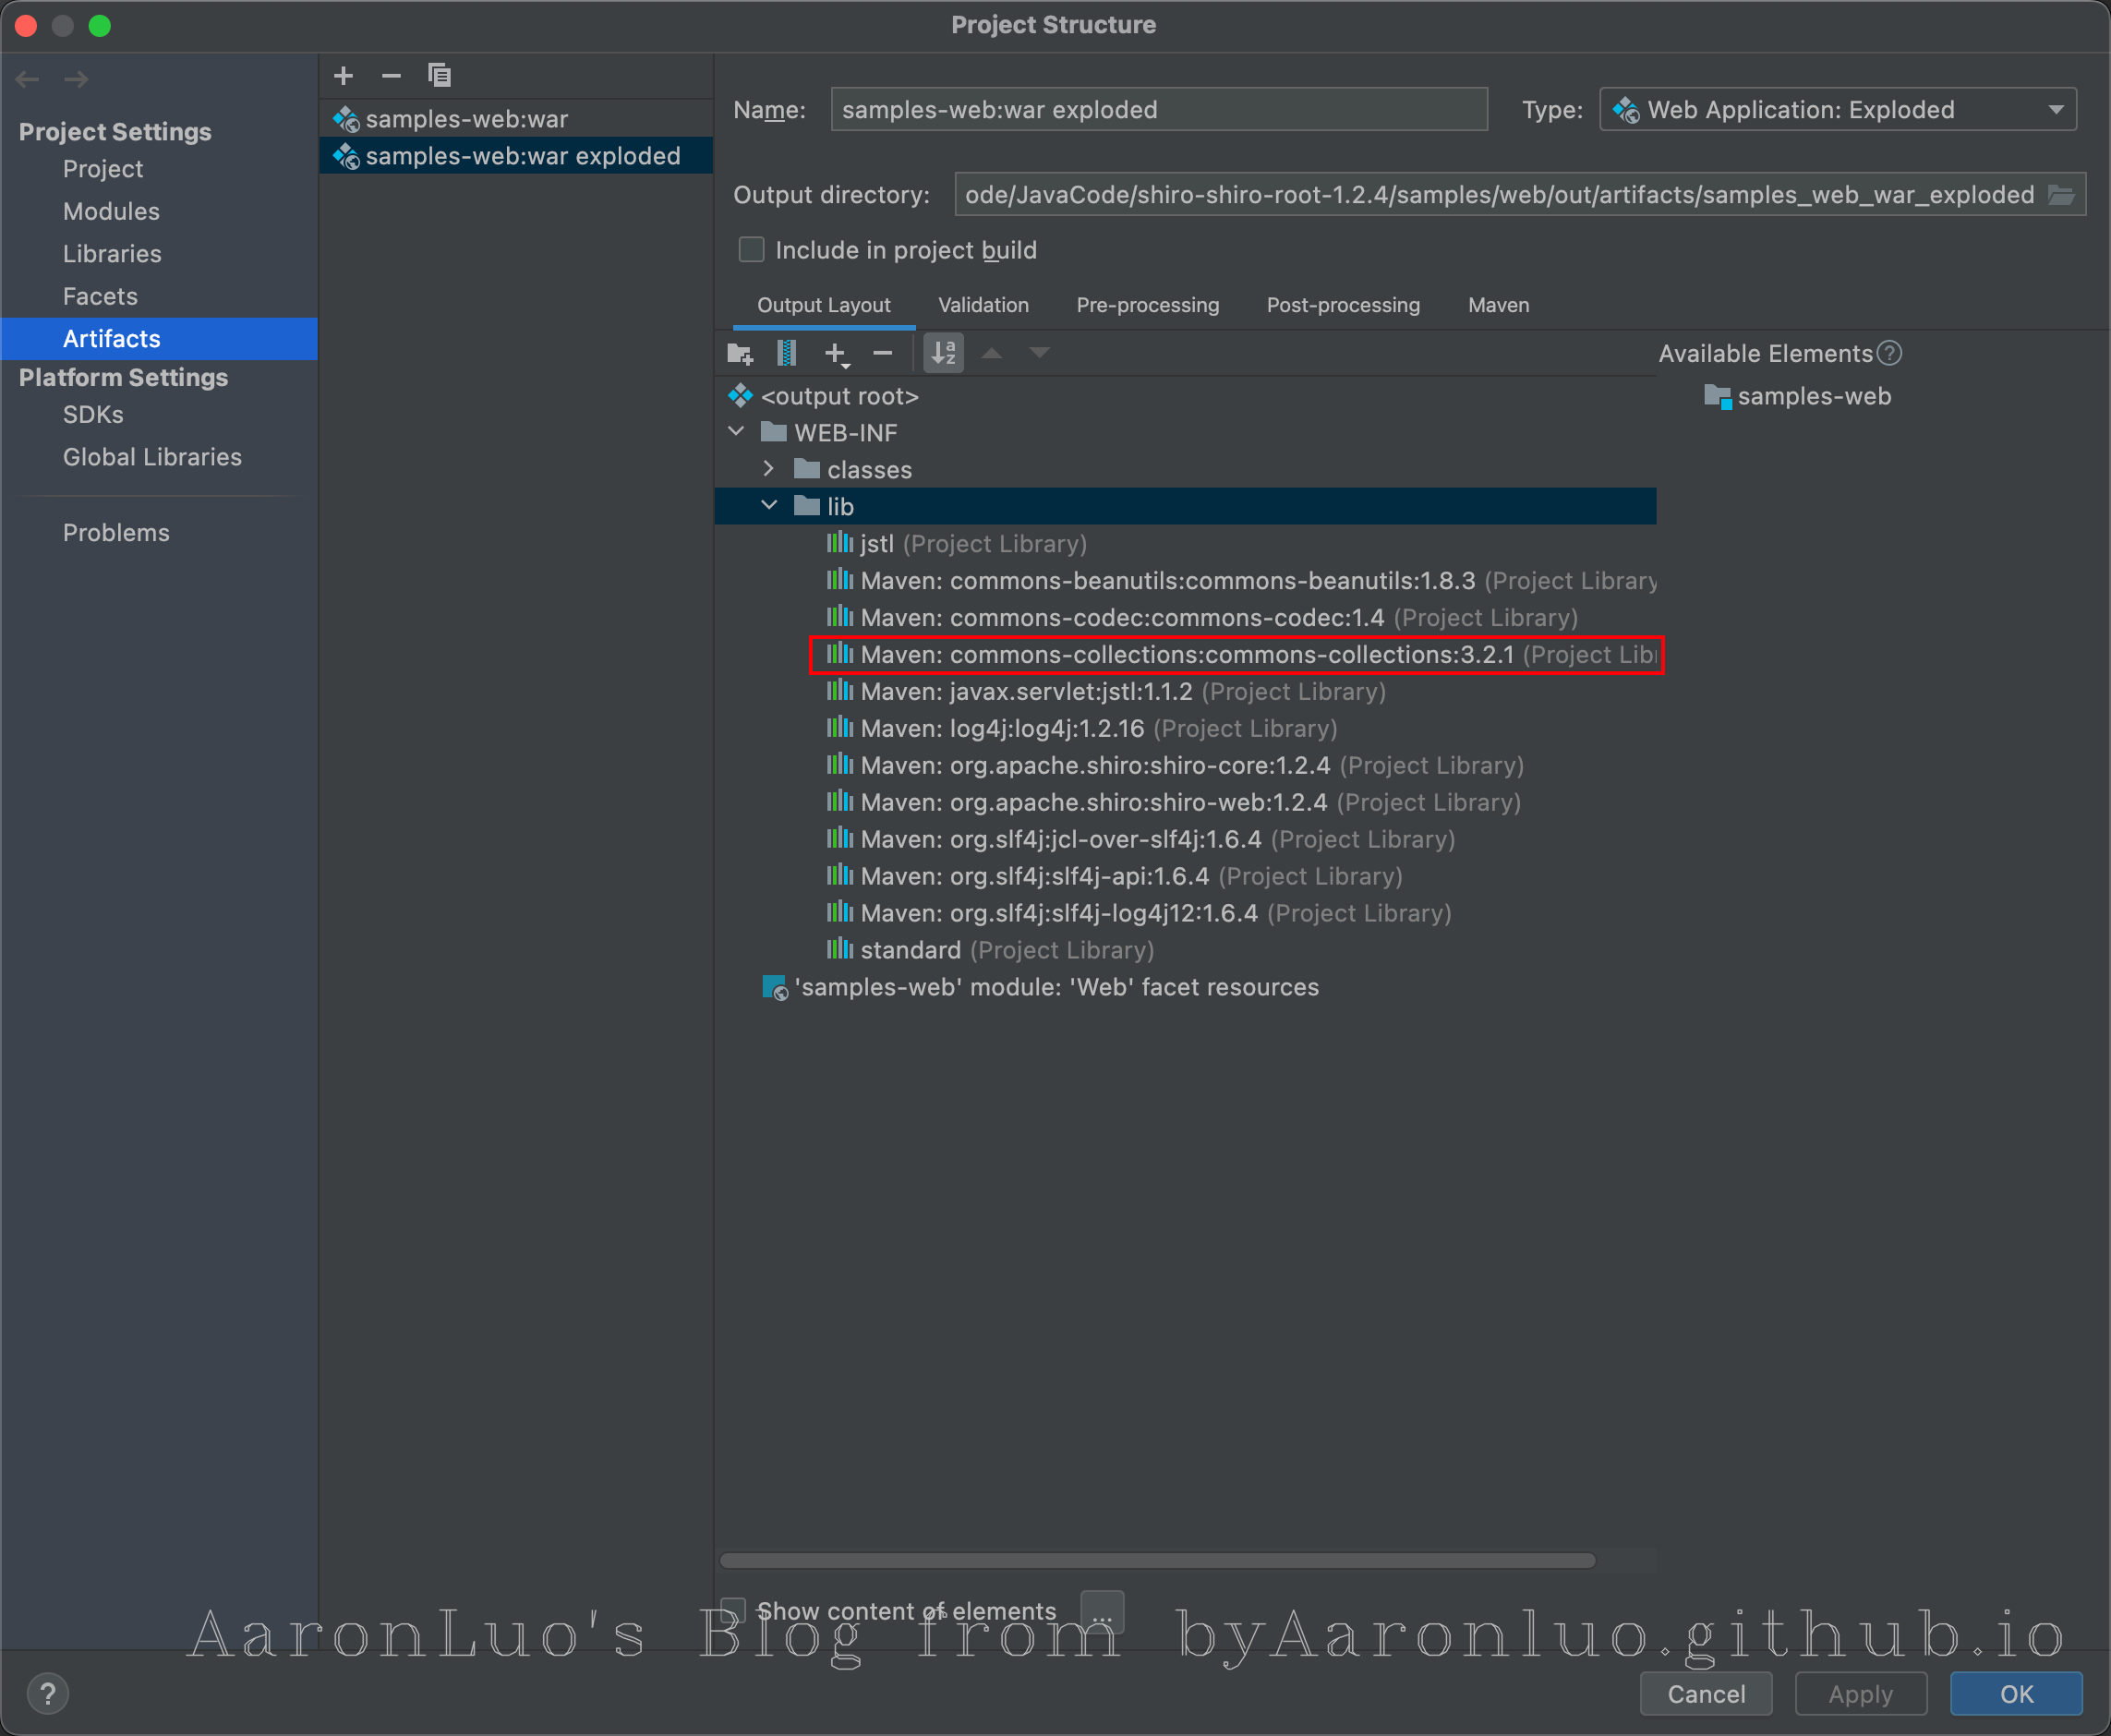Open the add copy of dropdown
Viewport: 2111px width, 1736px height.
(836, 353)
